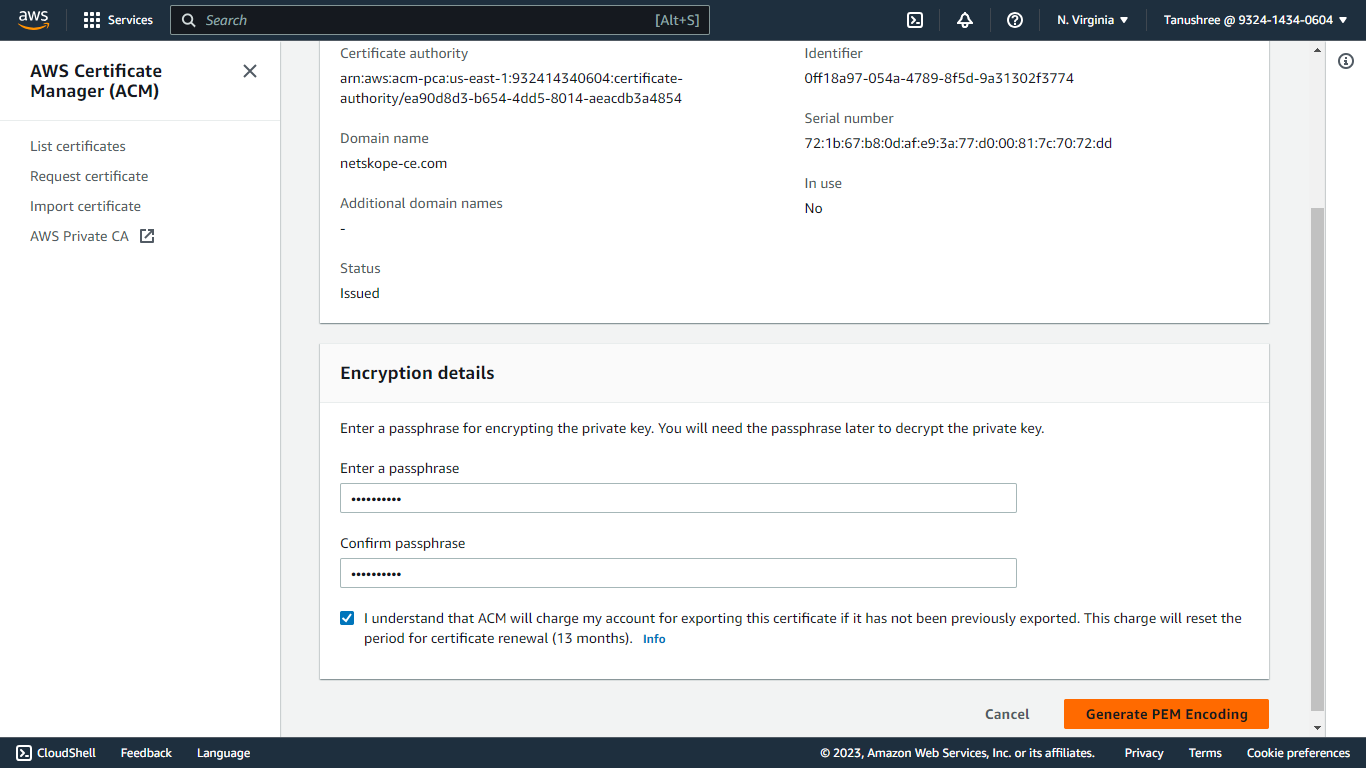Uncheck the ACM export charge acknowledgement checkbox
Image resolution: width=1366 pixels, height=768 pixels.
click(x=347, y=618)
